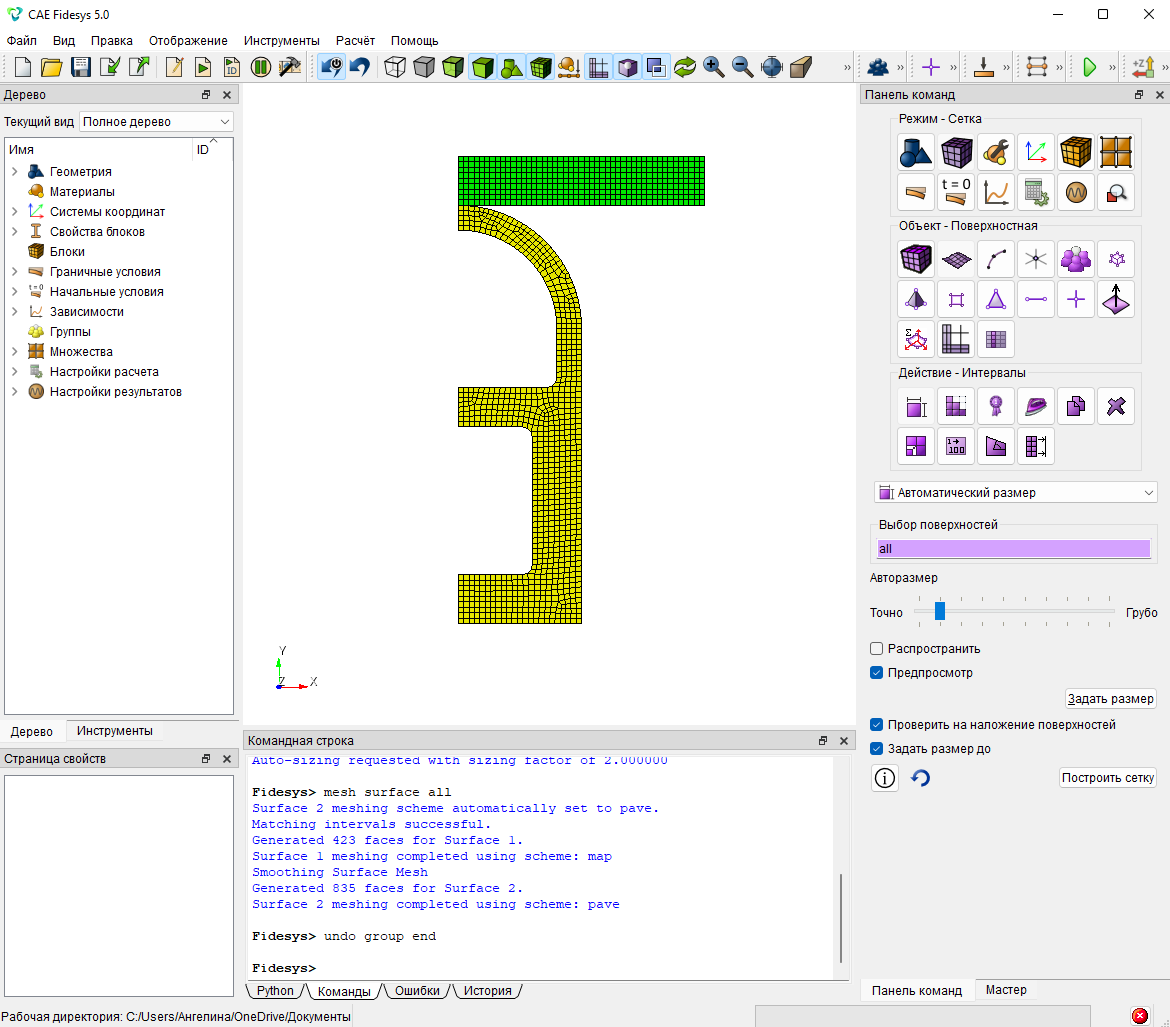Click the Undo arrow icon in toolbar
This screenshot has width=1170, height=1027.
coord(360,67)
